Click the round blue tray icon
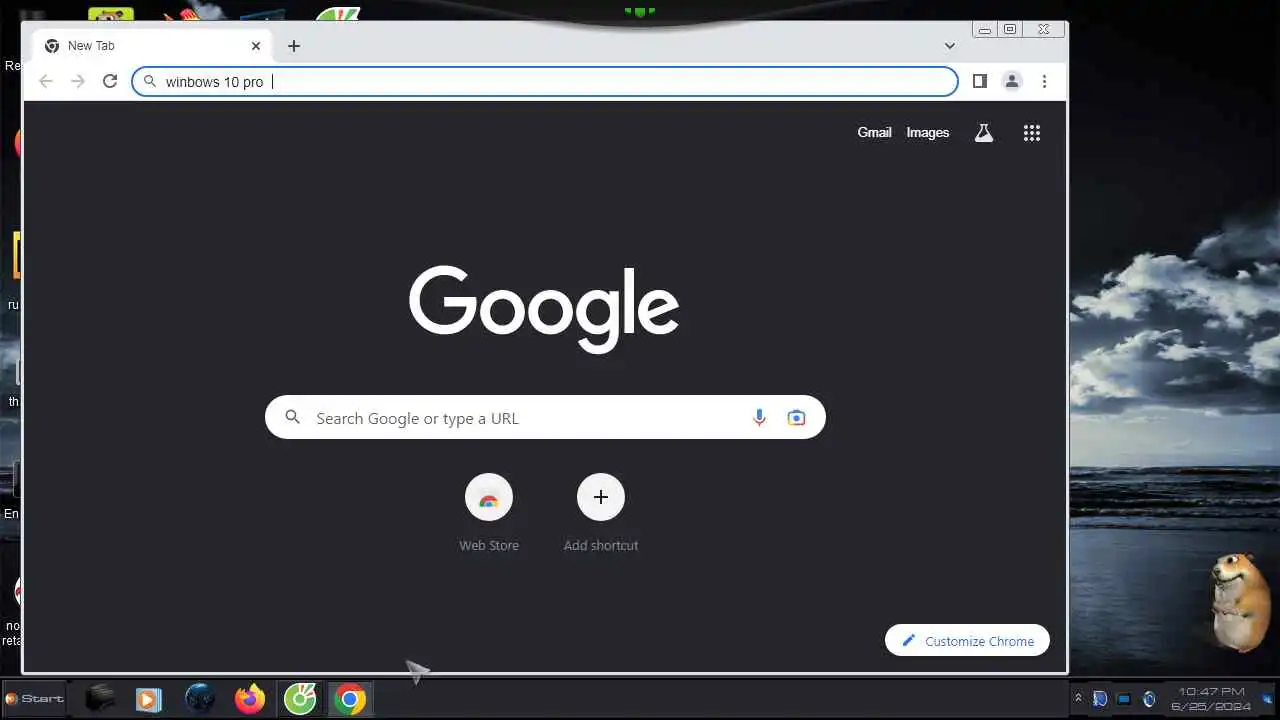Image resolution: width=1280 pixels, height=720 pixels. 1149,698
